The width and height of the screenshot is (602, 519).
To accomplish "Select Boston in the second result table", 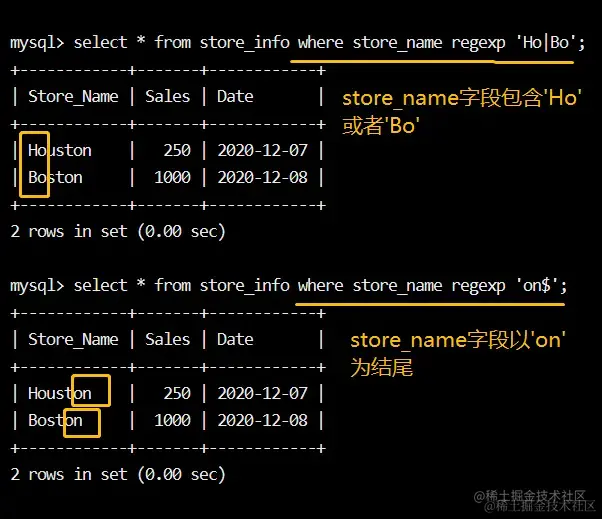I will (55, 421).
